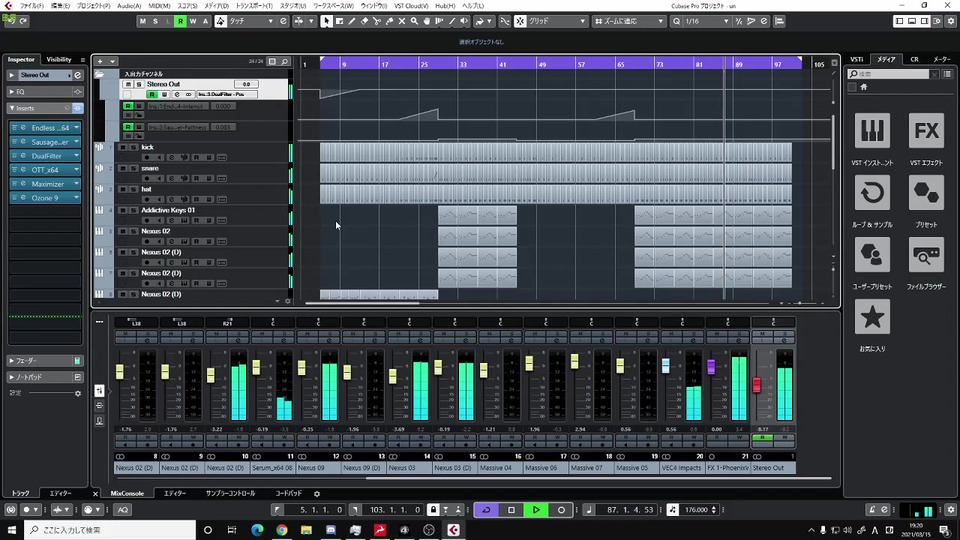Open the Favorites star tile
Image resolution: width=960 pixels, height=540 pixels.
pyautogui.click(x=873, y=316)
